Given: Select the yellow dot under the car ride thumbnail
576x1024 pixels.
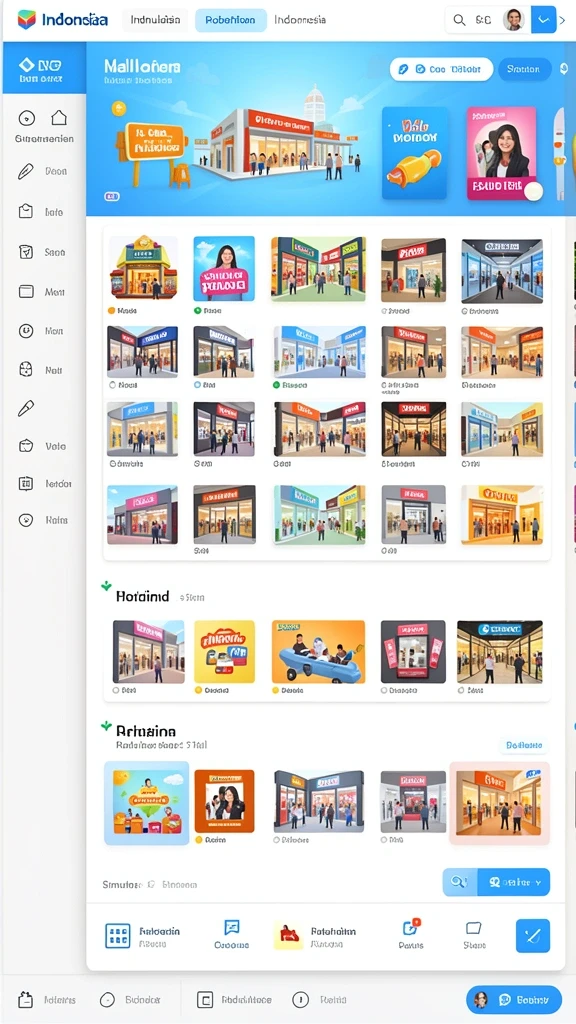Looking at the screenshot, I should (x=276, y=690).
